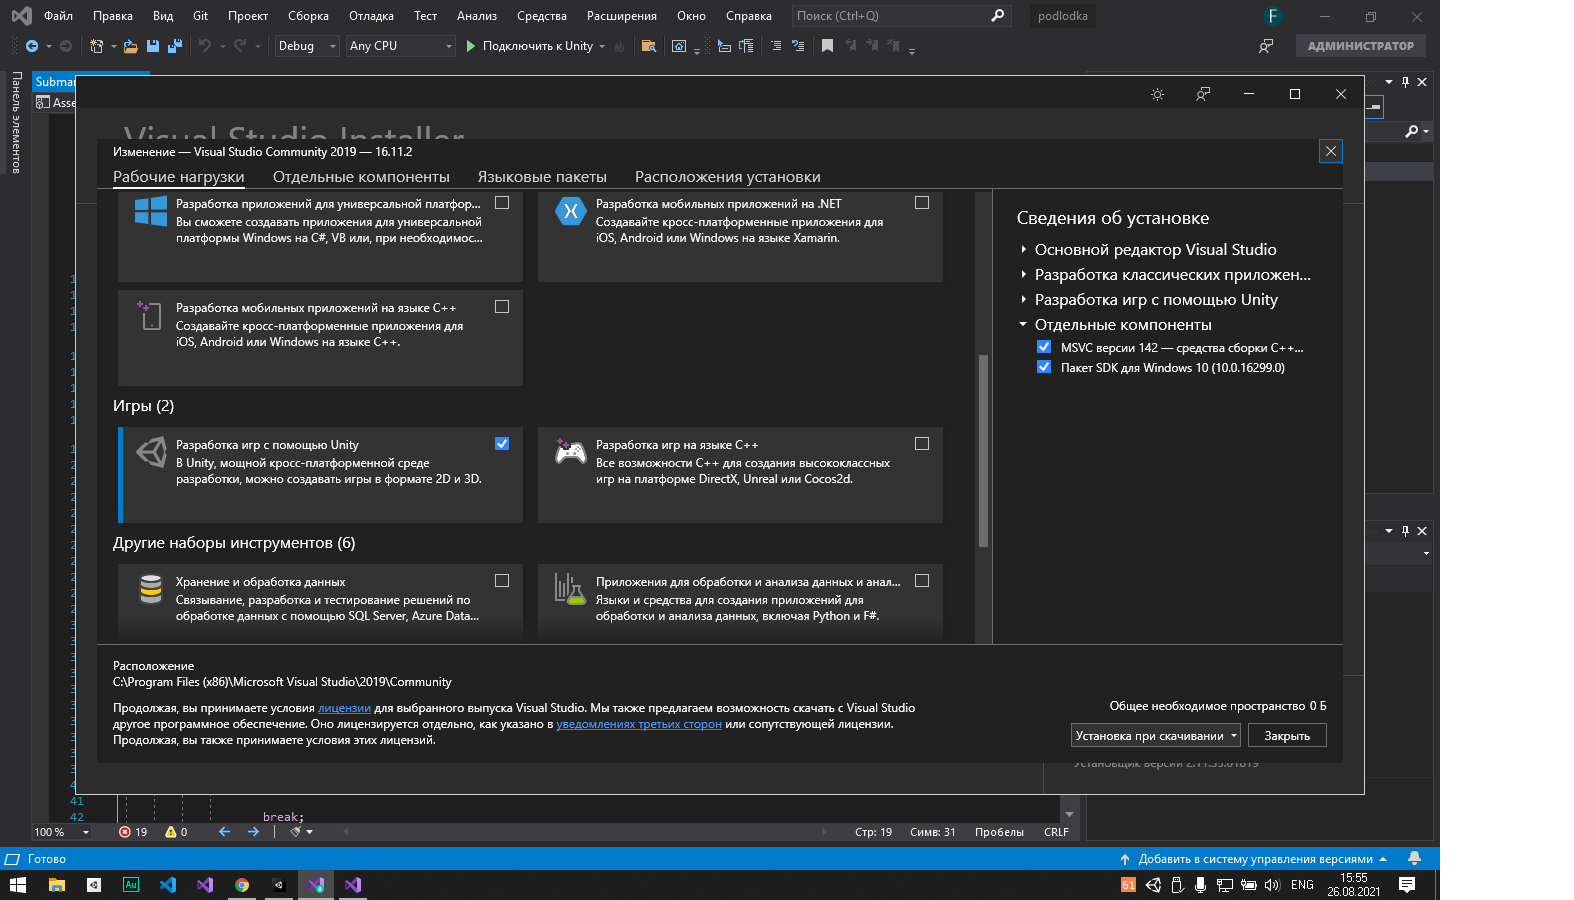Click the Undo toolbar icon
The image size is (1574, 900).
click(x=205, y=46)
